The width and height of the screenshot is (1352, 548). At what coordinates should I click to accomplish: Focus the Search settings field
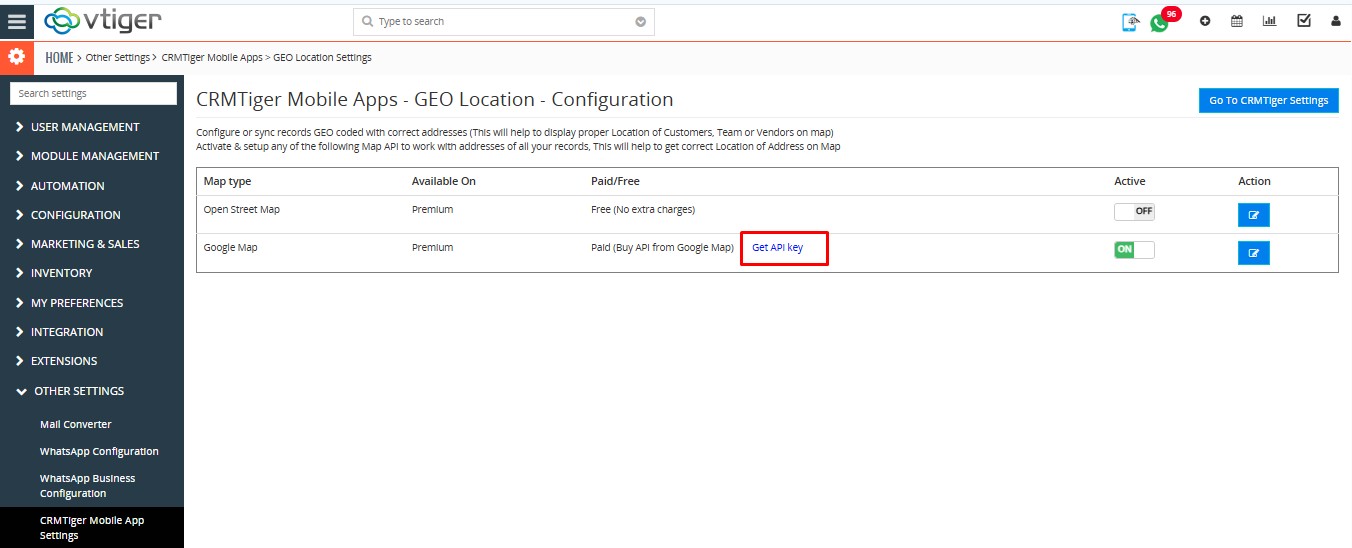tap(93, 93)
